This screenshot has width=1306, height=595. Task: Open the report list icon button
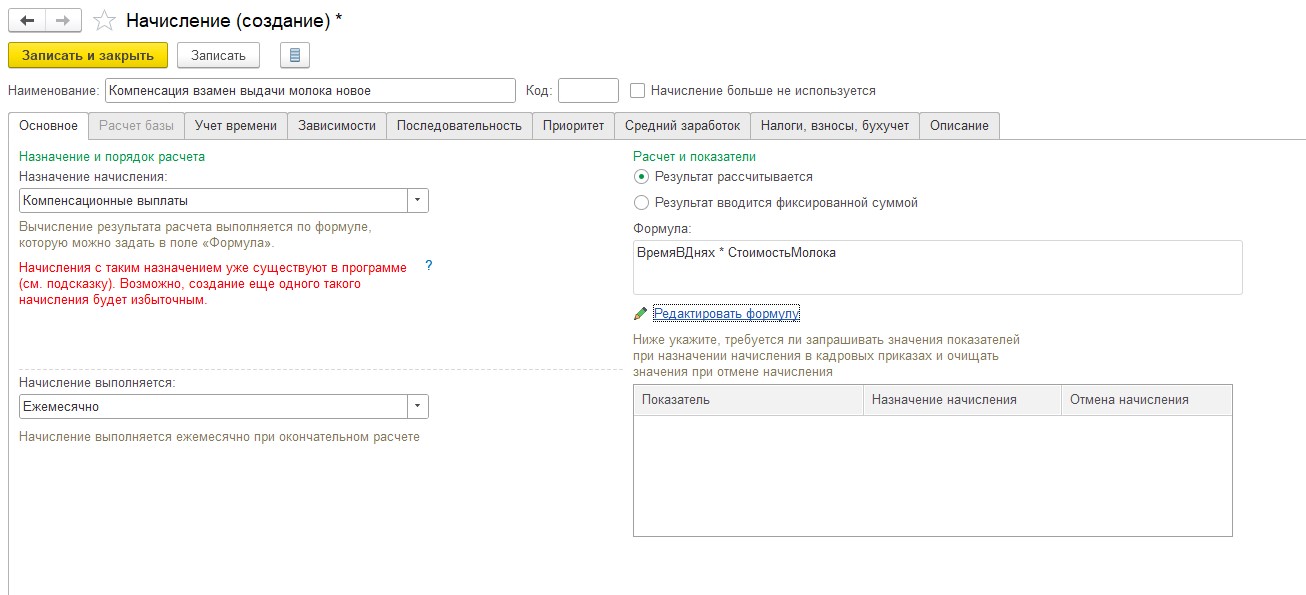tap(295, 55)
